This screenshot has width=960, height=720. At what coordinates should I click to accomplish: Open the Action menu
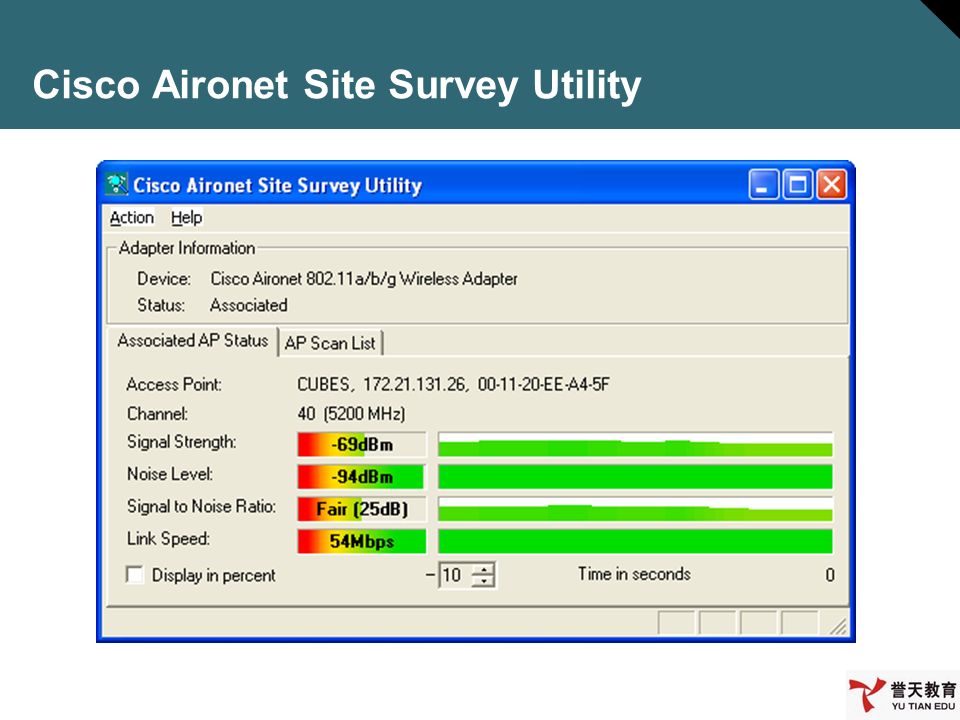point(132,217)
